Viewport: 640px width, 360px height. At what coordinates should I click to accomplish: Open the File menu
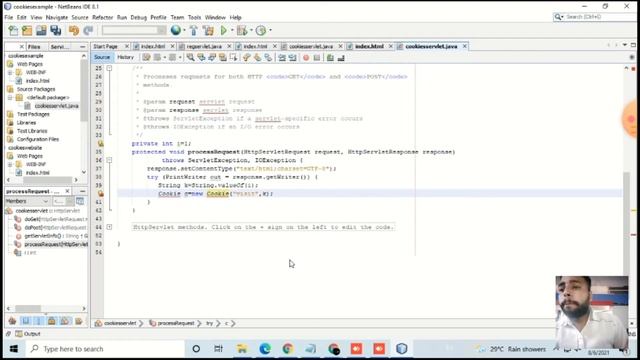coord(9,18)
